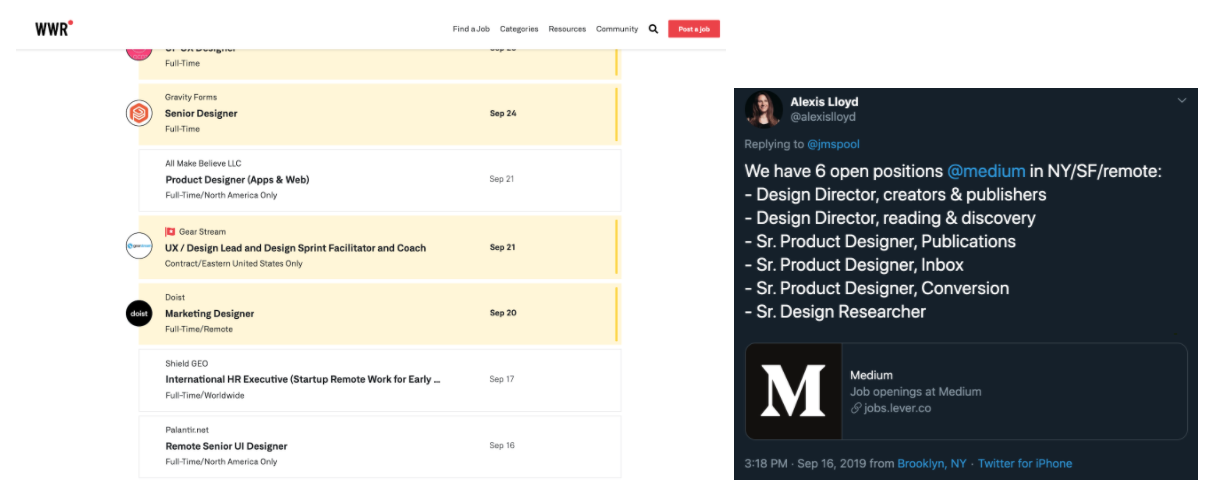Screen dimensions: 1214x488
Task: Click 'Sep 16' date on Remote Senior UI Designer
Action: tap(502, 445)
